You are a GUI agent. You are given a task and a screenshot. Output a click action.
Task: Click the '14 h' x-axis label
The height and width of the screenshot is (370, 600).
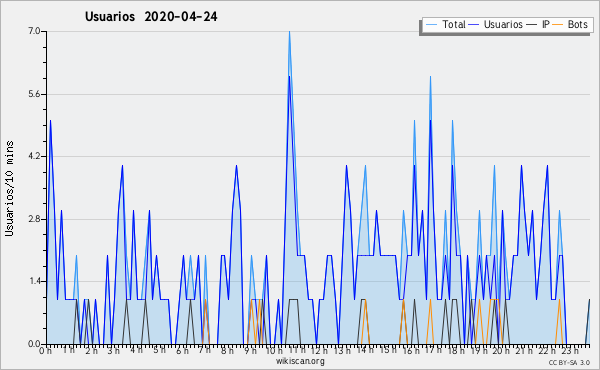pos(365,350)
